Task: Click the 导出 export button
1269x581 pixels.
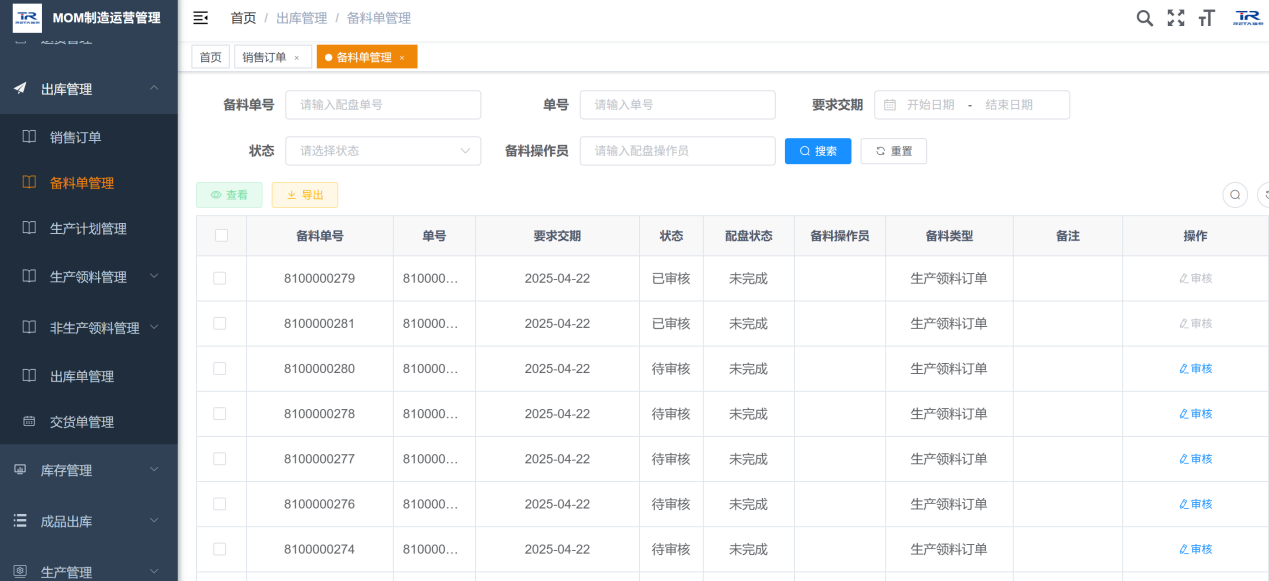Action: click(305, 195)
